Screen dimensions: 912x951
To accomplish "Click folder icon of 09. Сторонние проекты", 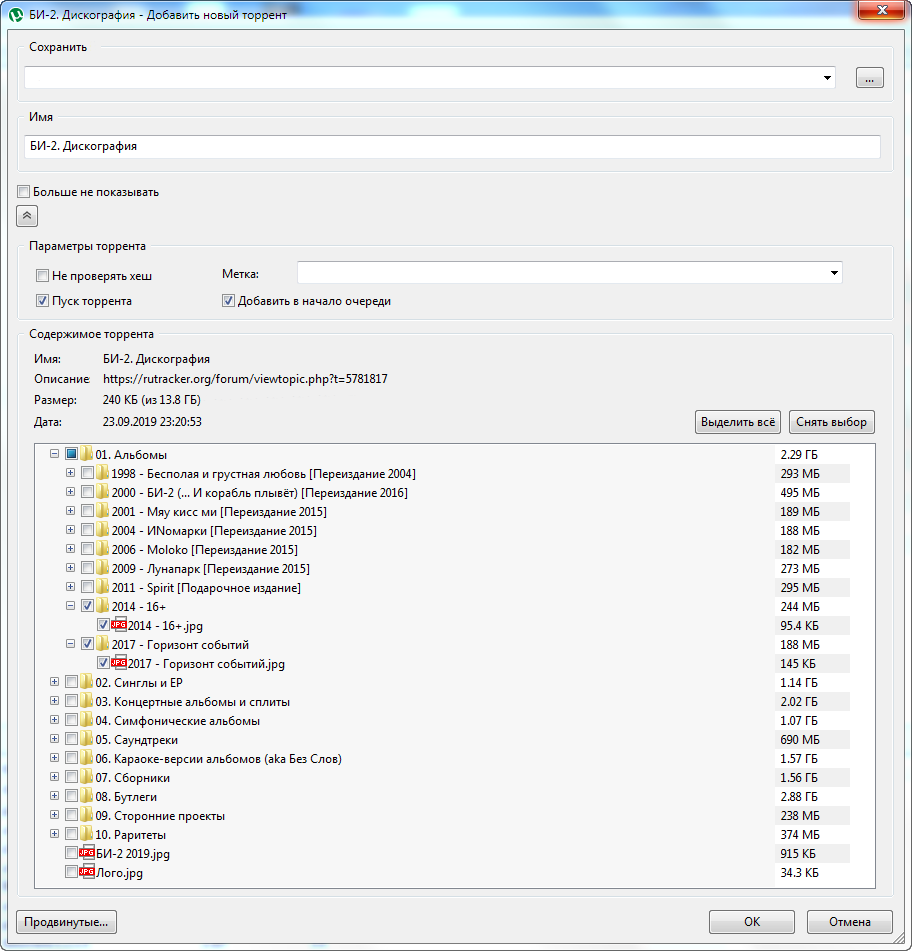I will coord(86,815).
